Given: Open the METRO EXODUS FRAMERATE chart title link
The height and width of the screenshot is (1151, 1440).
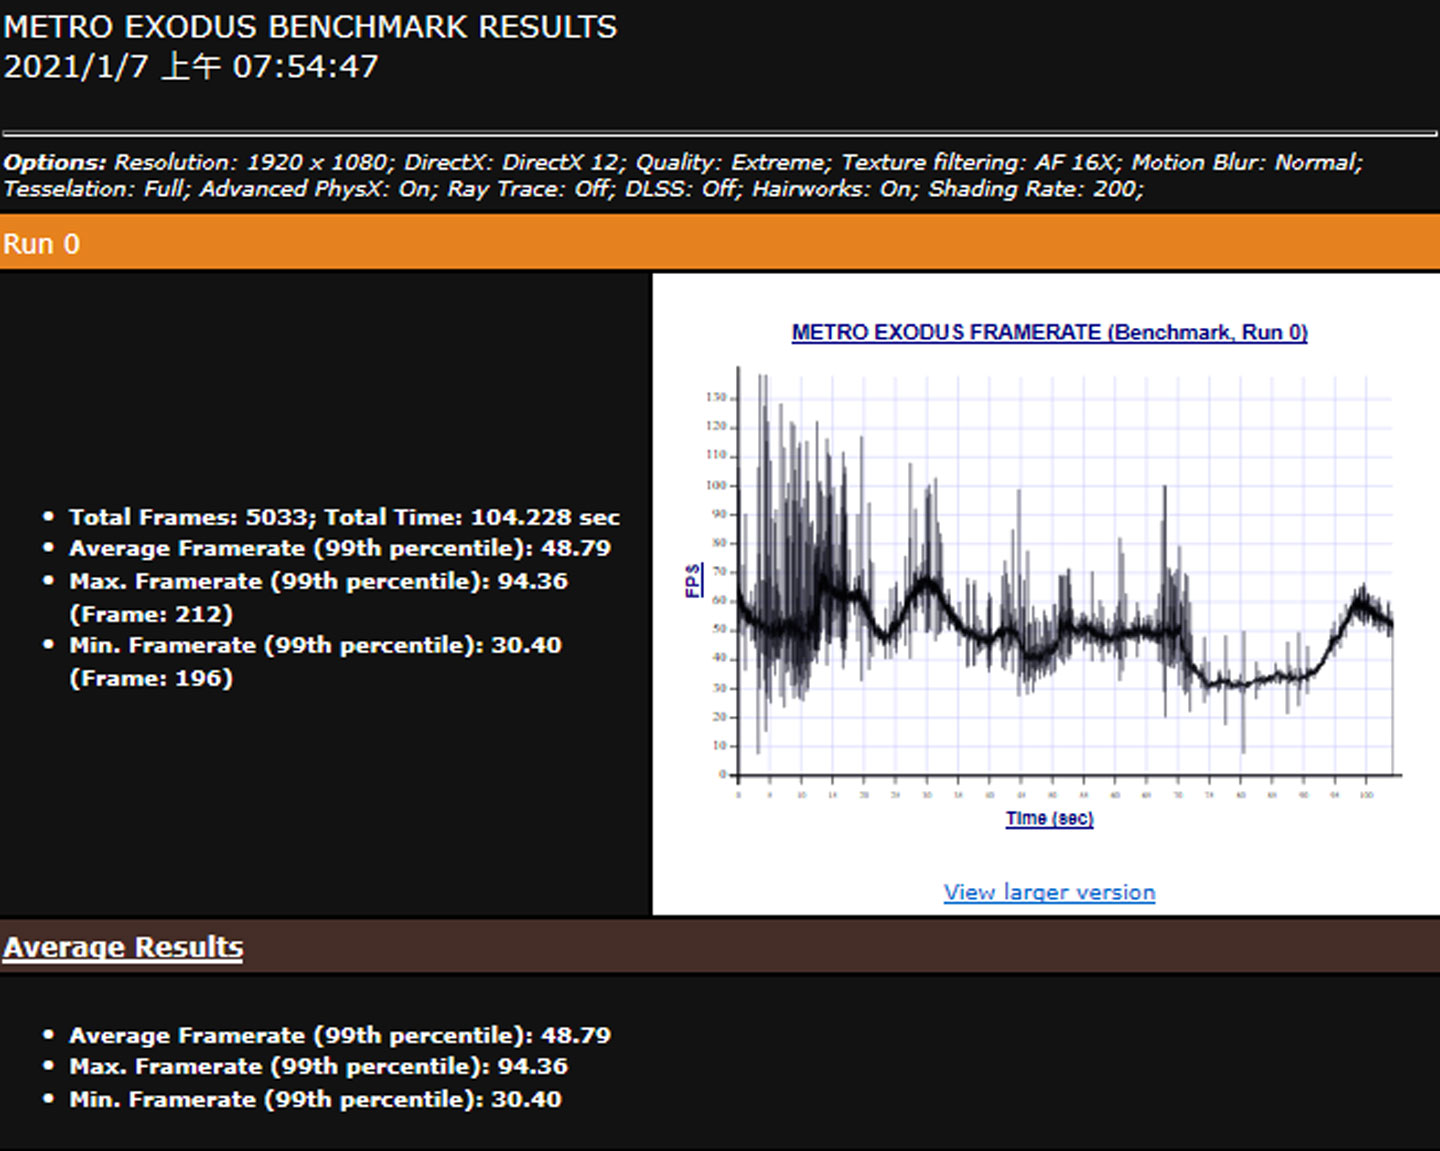Looking at the screenshot, I should (1049, 333).
